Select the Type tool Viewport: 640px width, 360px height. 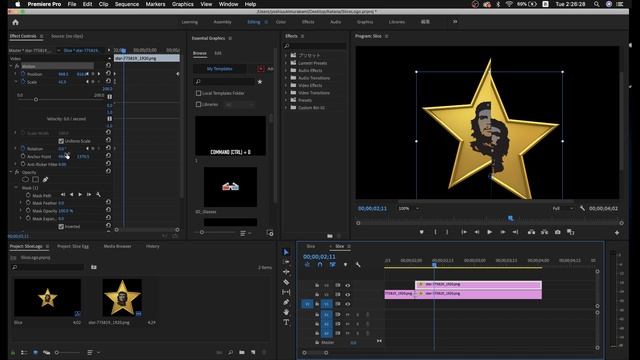click(x=286, y=322)
